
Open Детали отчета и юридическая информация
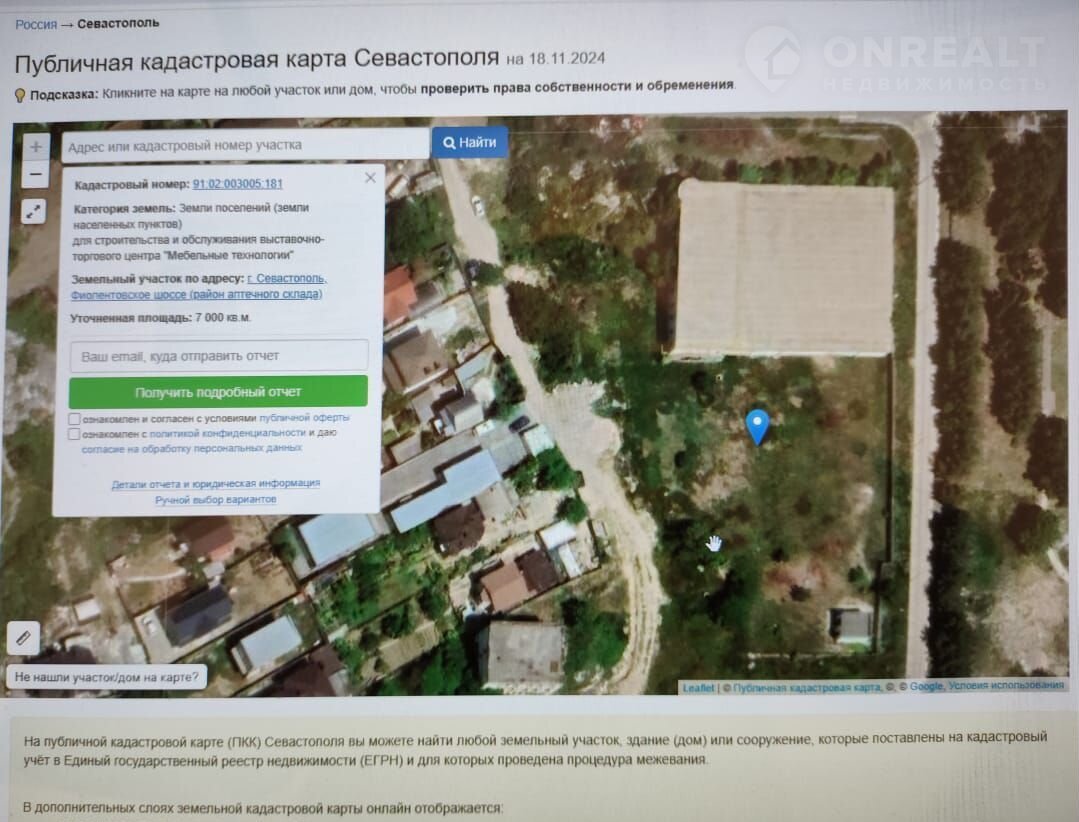215,483
